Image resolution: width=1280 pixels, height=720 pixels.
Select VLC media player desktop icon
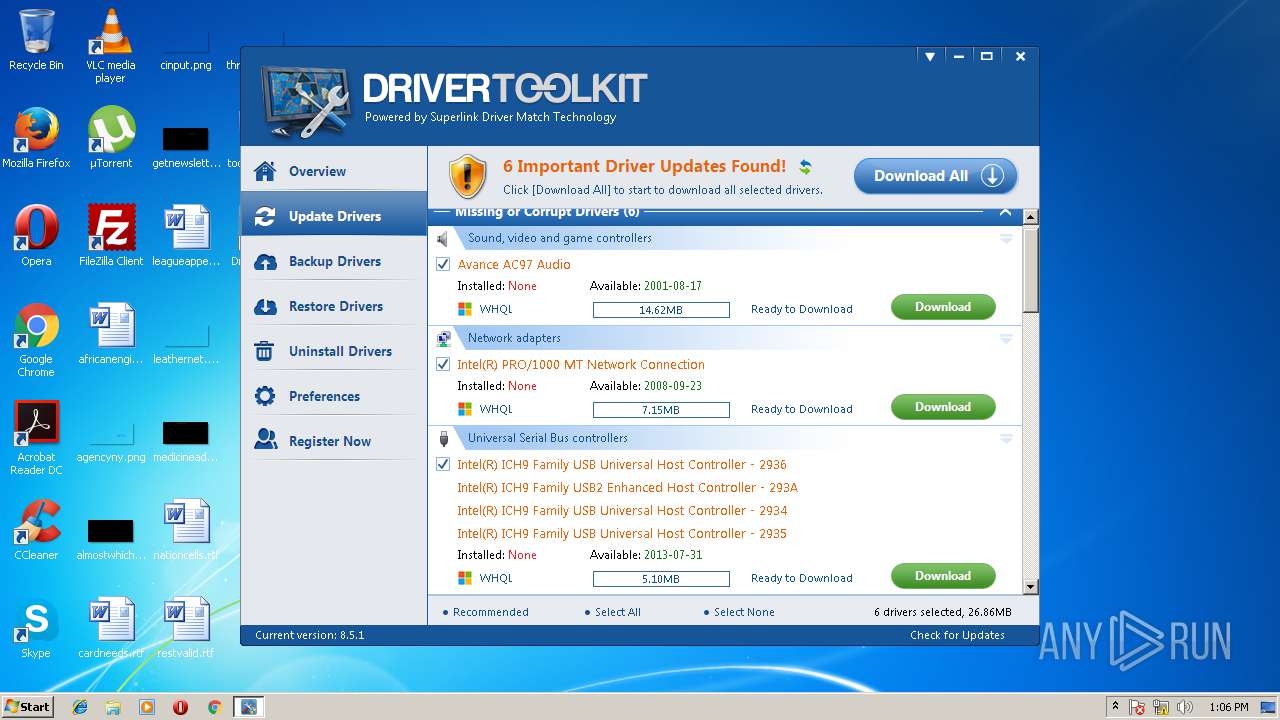(x=110, y=46)
